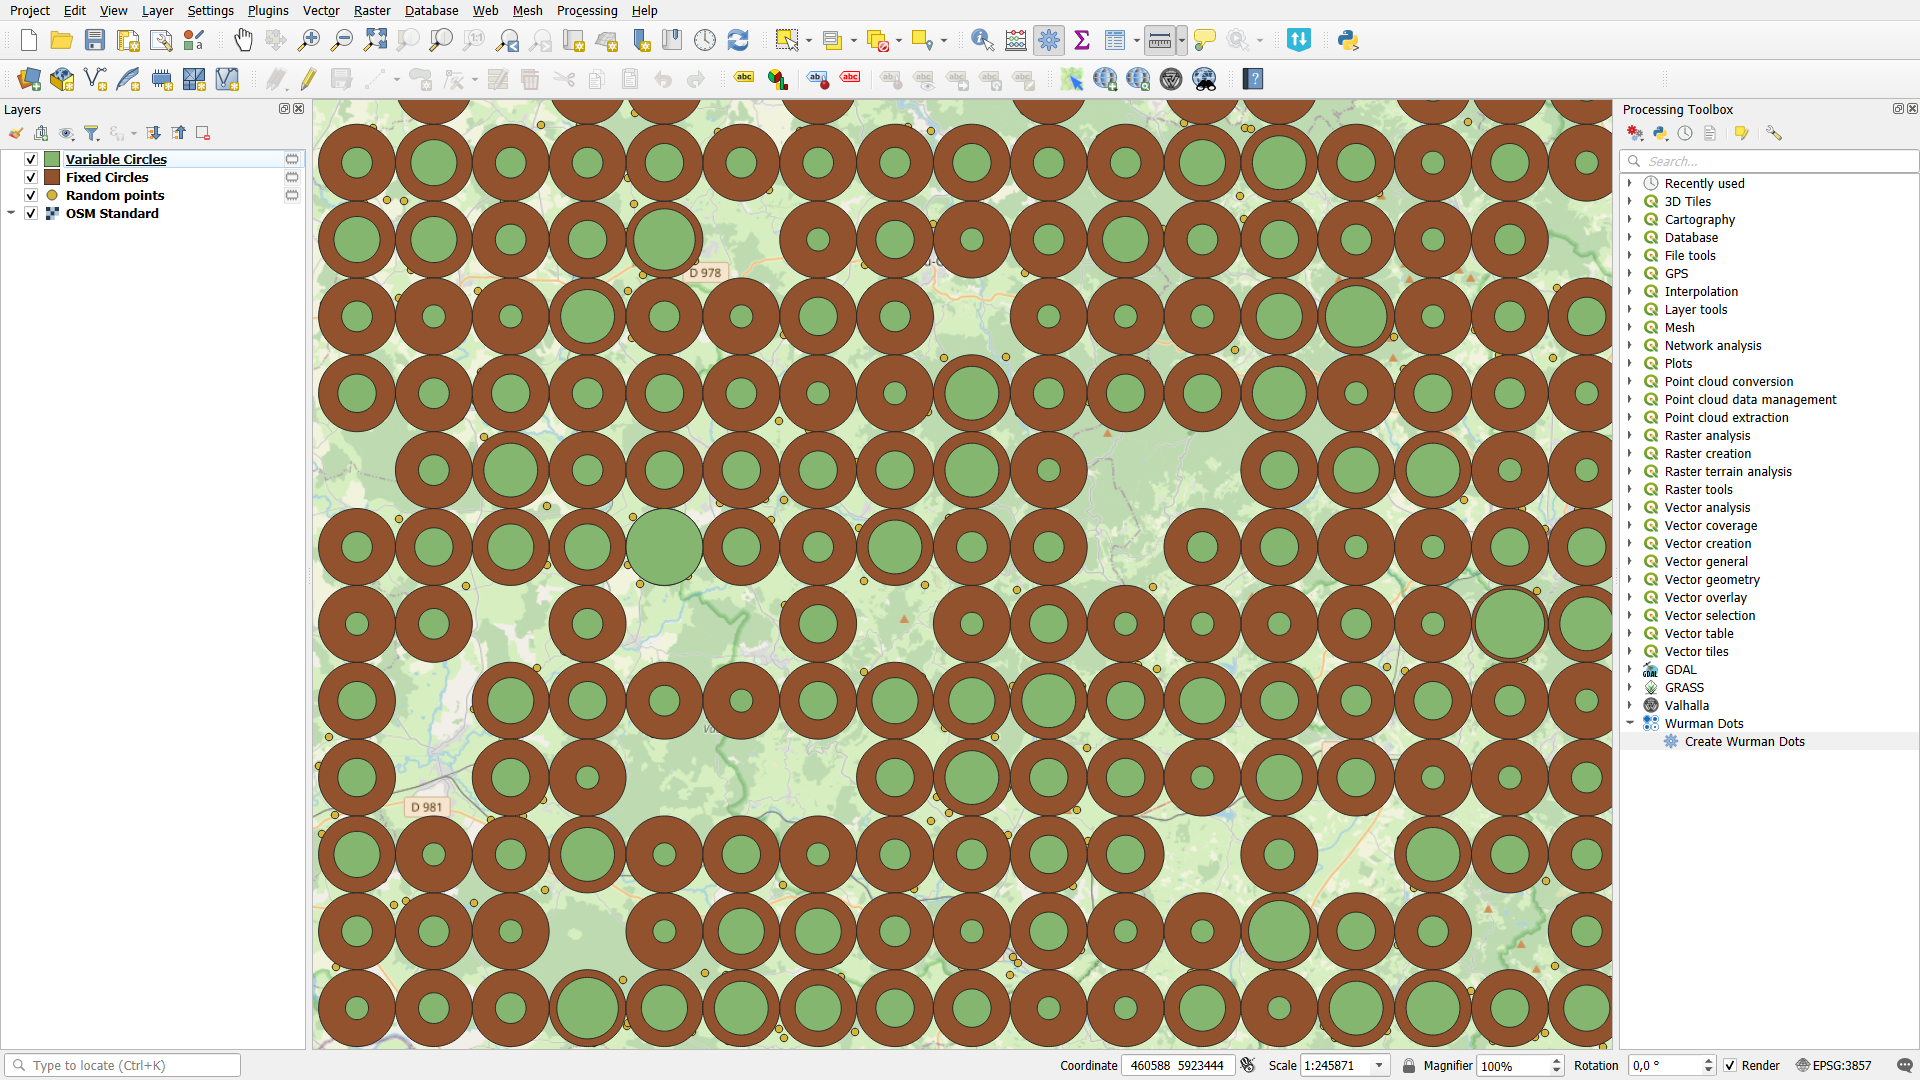
Task: Click the Identify Features tool
Action: (x=982, y=40)
